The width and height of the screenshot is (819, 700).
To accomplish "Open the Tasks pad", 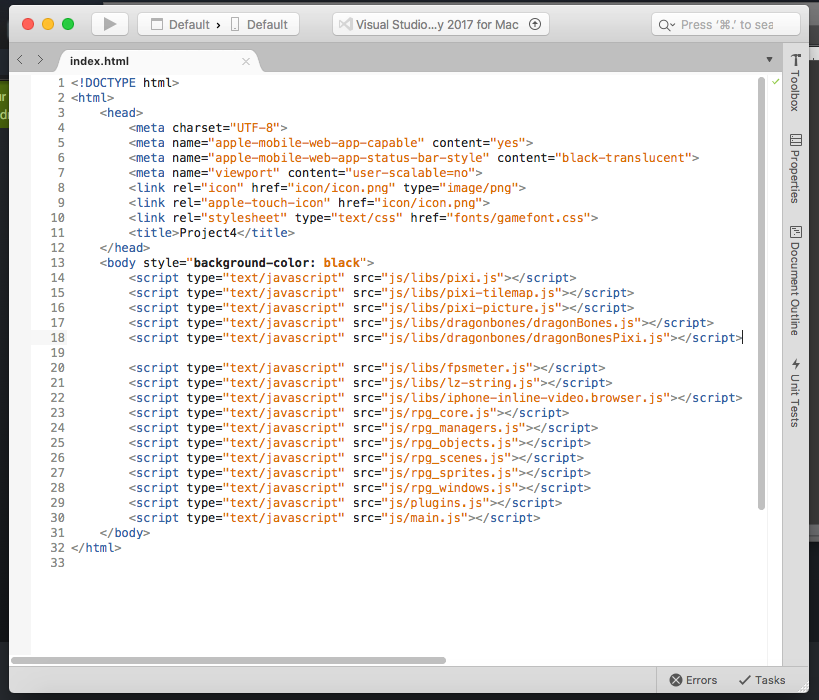I will pyautogui.click(x=762, y=680).
